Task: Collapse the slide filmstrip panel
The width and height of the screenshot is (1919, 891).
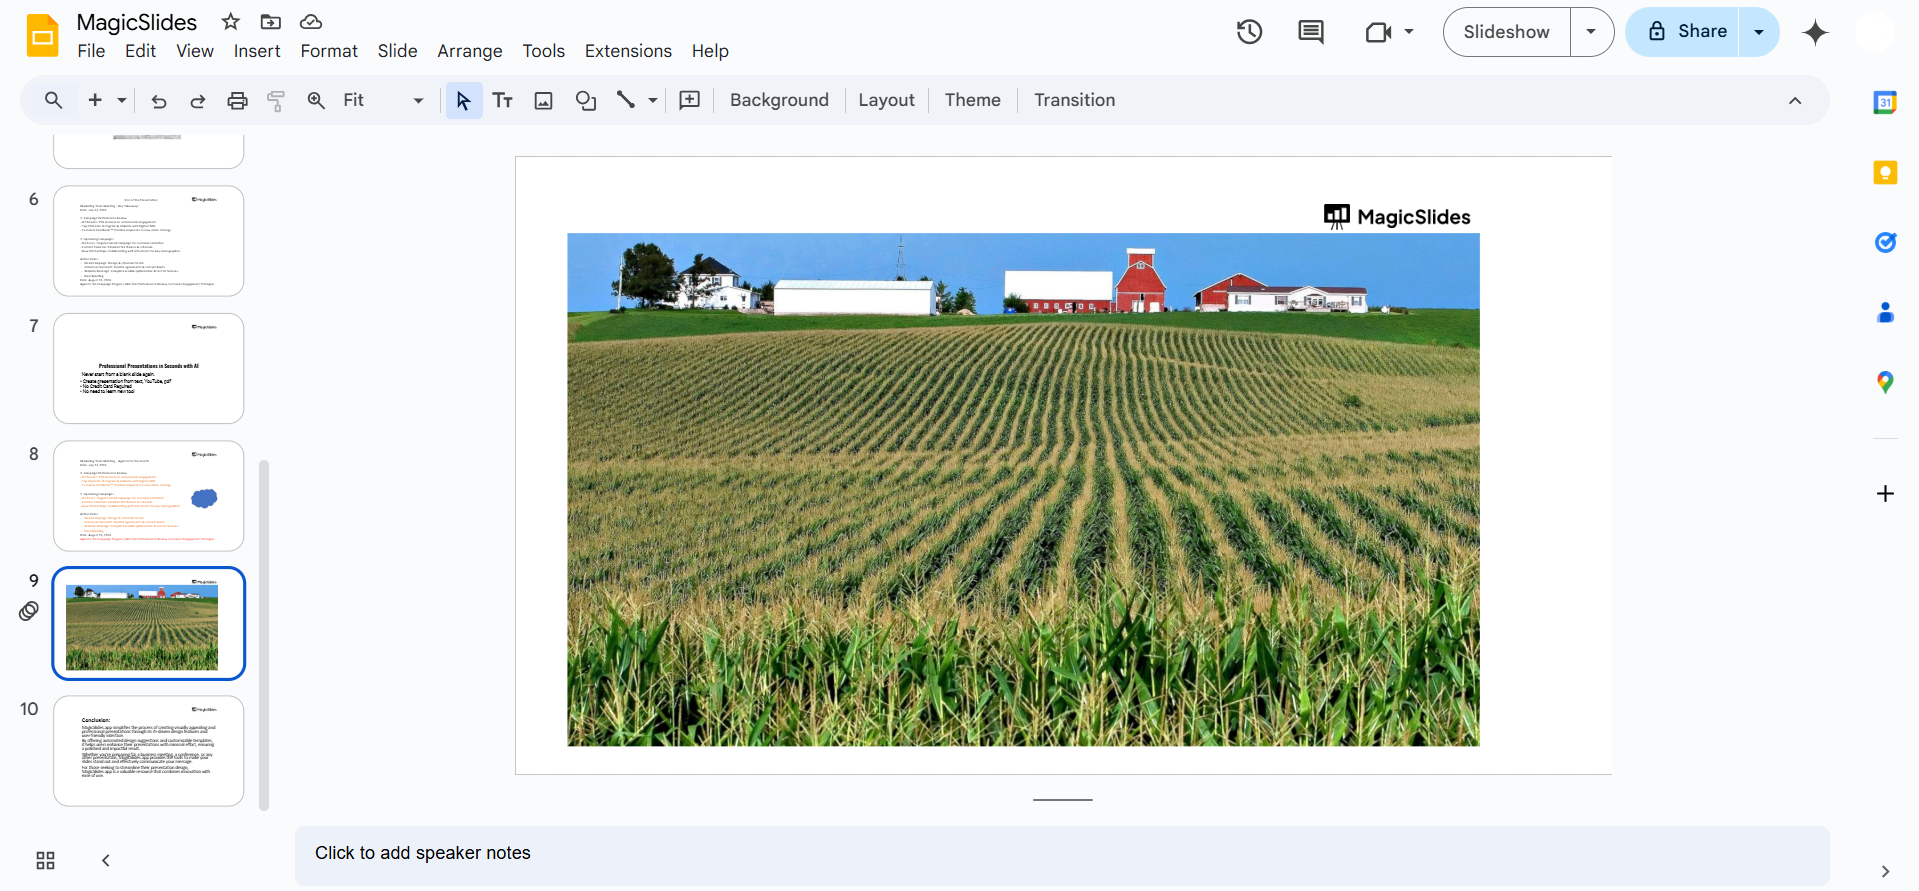Action: (x=105, y=861)
